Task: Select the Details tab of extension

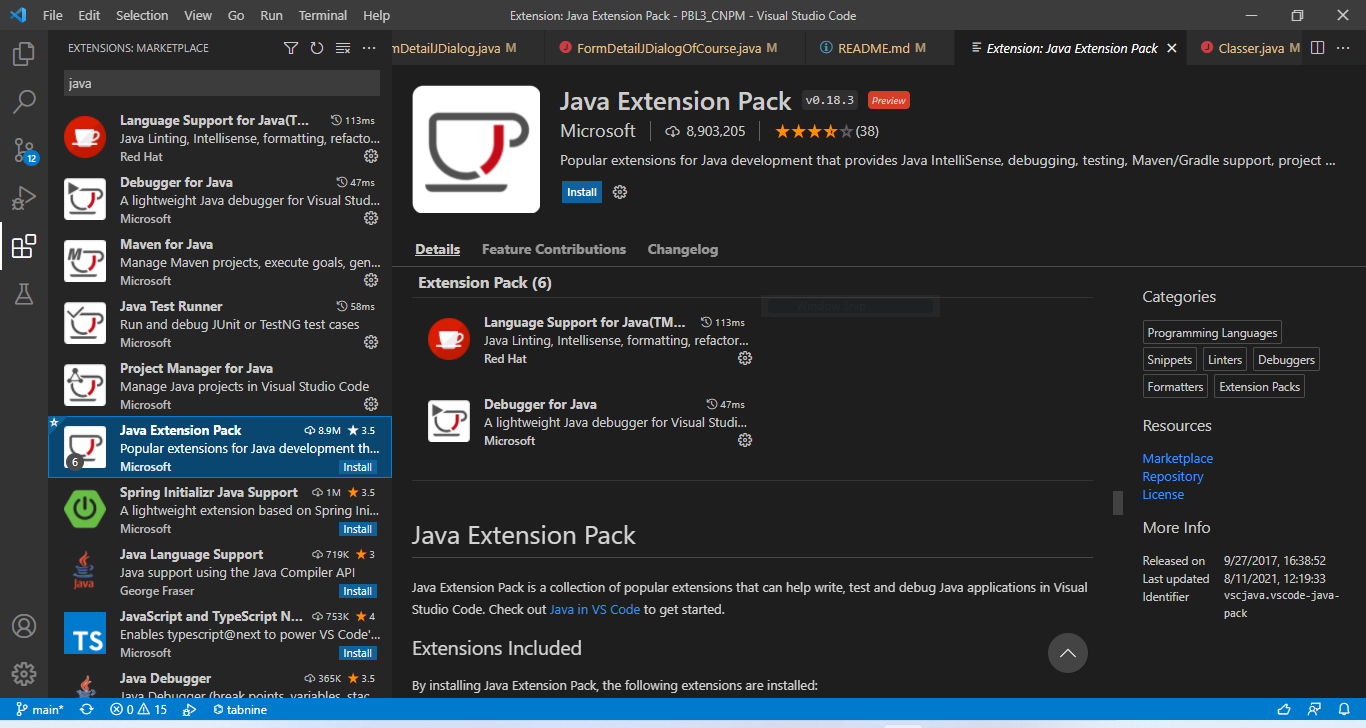Action: coord(438,249)
